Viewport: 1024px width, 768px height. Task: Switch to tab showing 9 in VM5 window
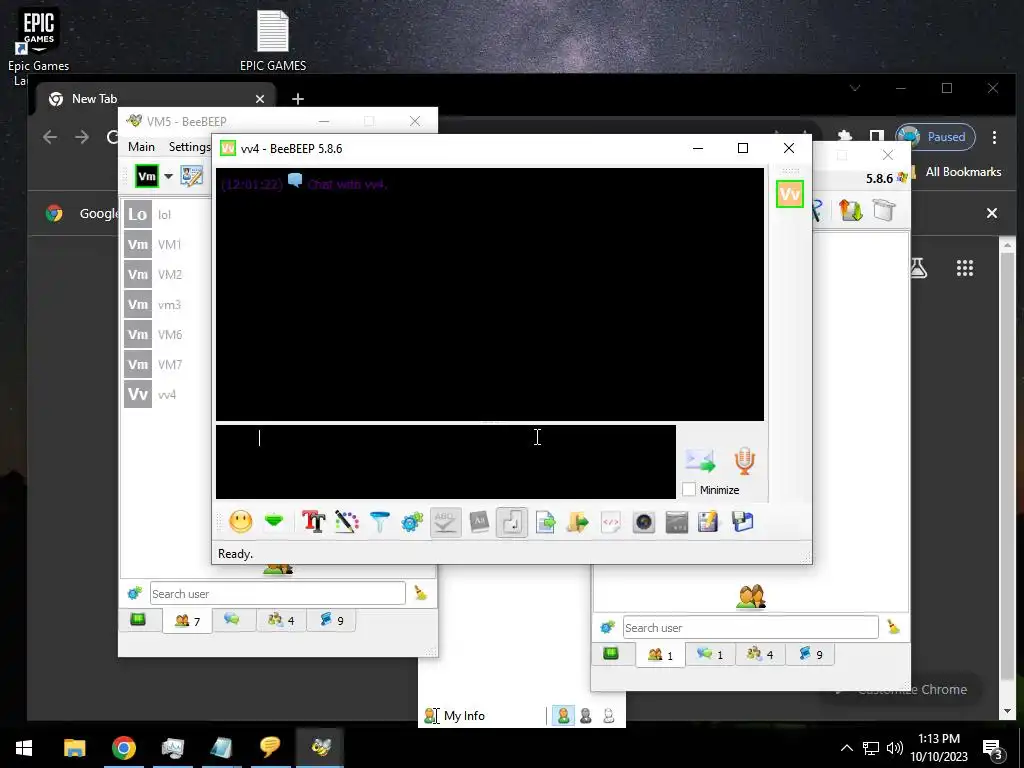point(332,620)
